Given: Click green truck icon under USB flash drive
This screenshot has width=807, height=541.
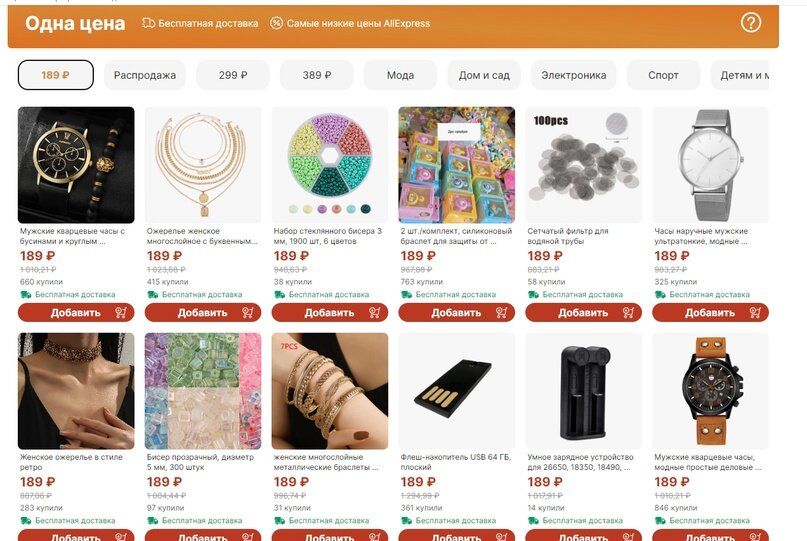Looking at the screenshot, I should click(x=406, y=520).
